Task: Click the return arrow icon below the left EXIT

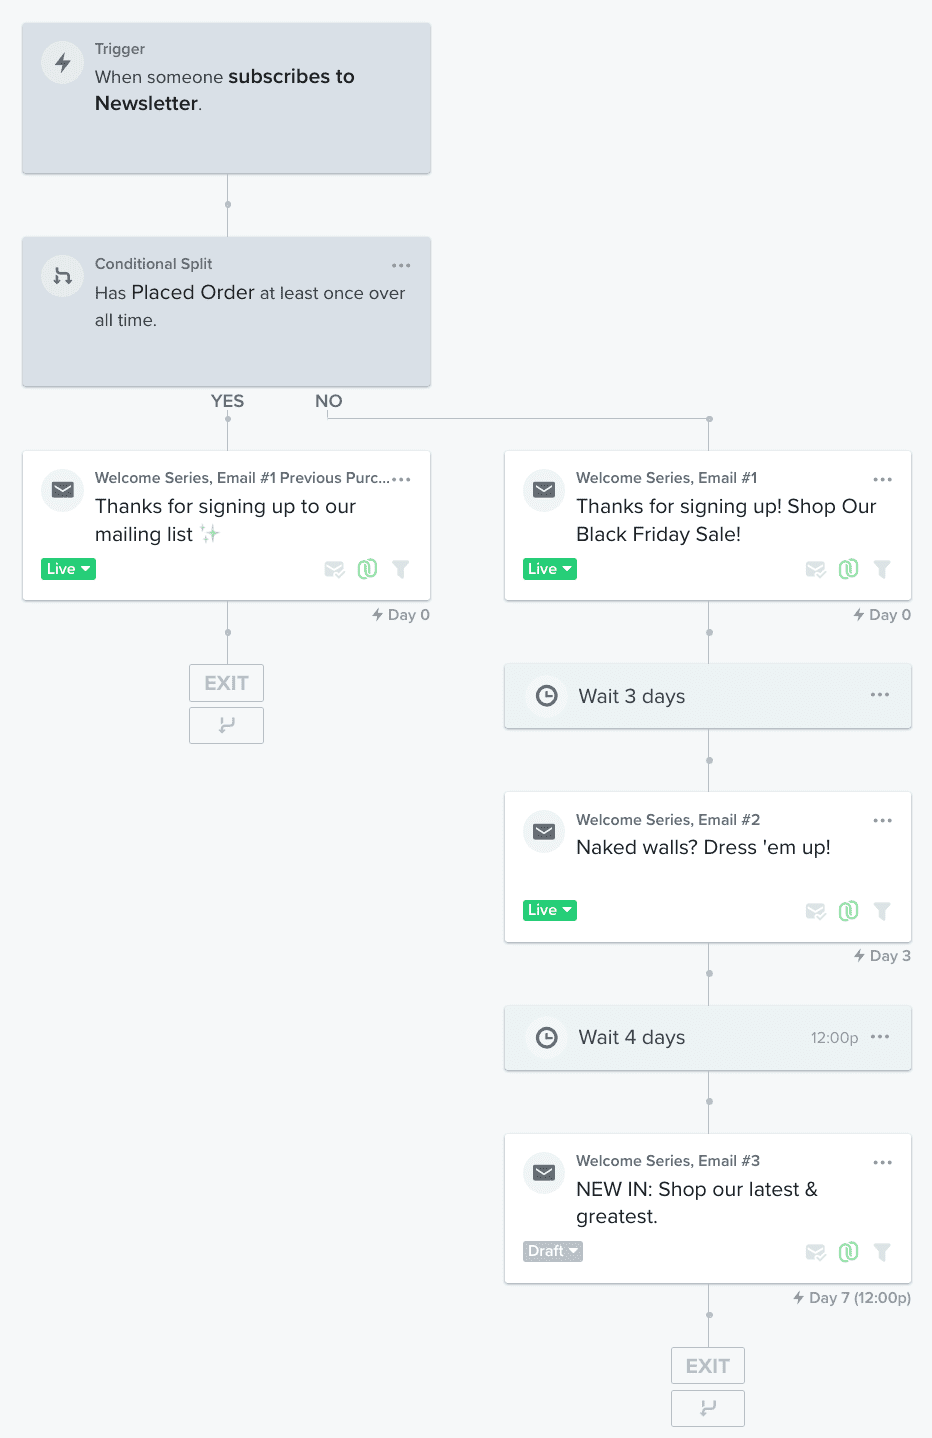Action: (227, 725)
